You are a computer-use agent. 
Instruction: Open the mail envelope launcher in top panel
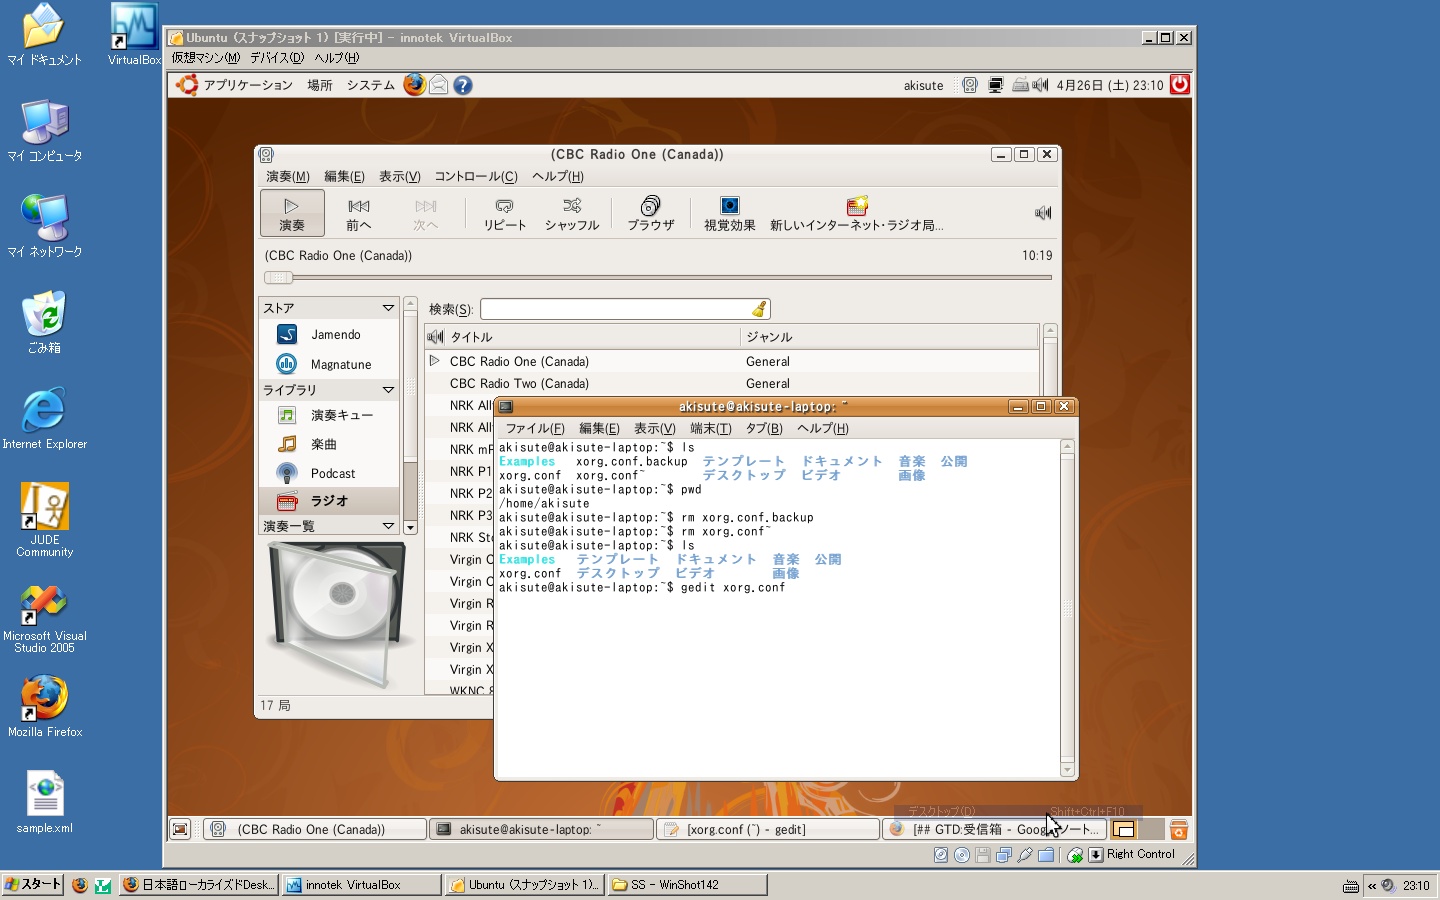(439, 85)
